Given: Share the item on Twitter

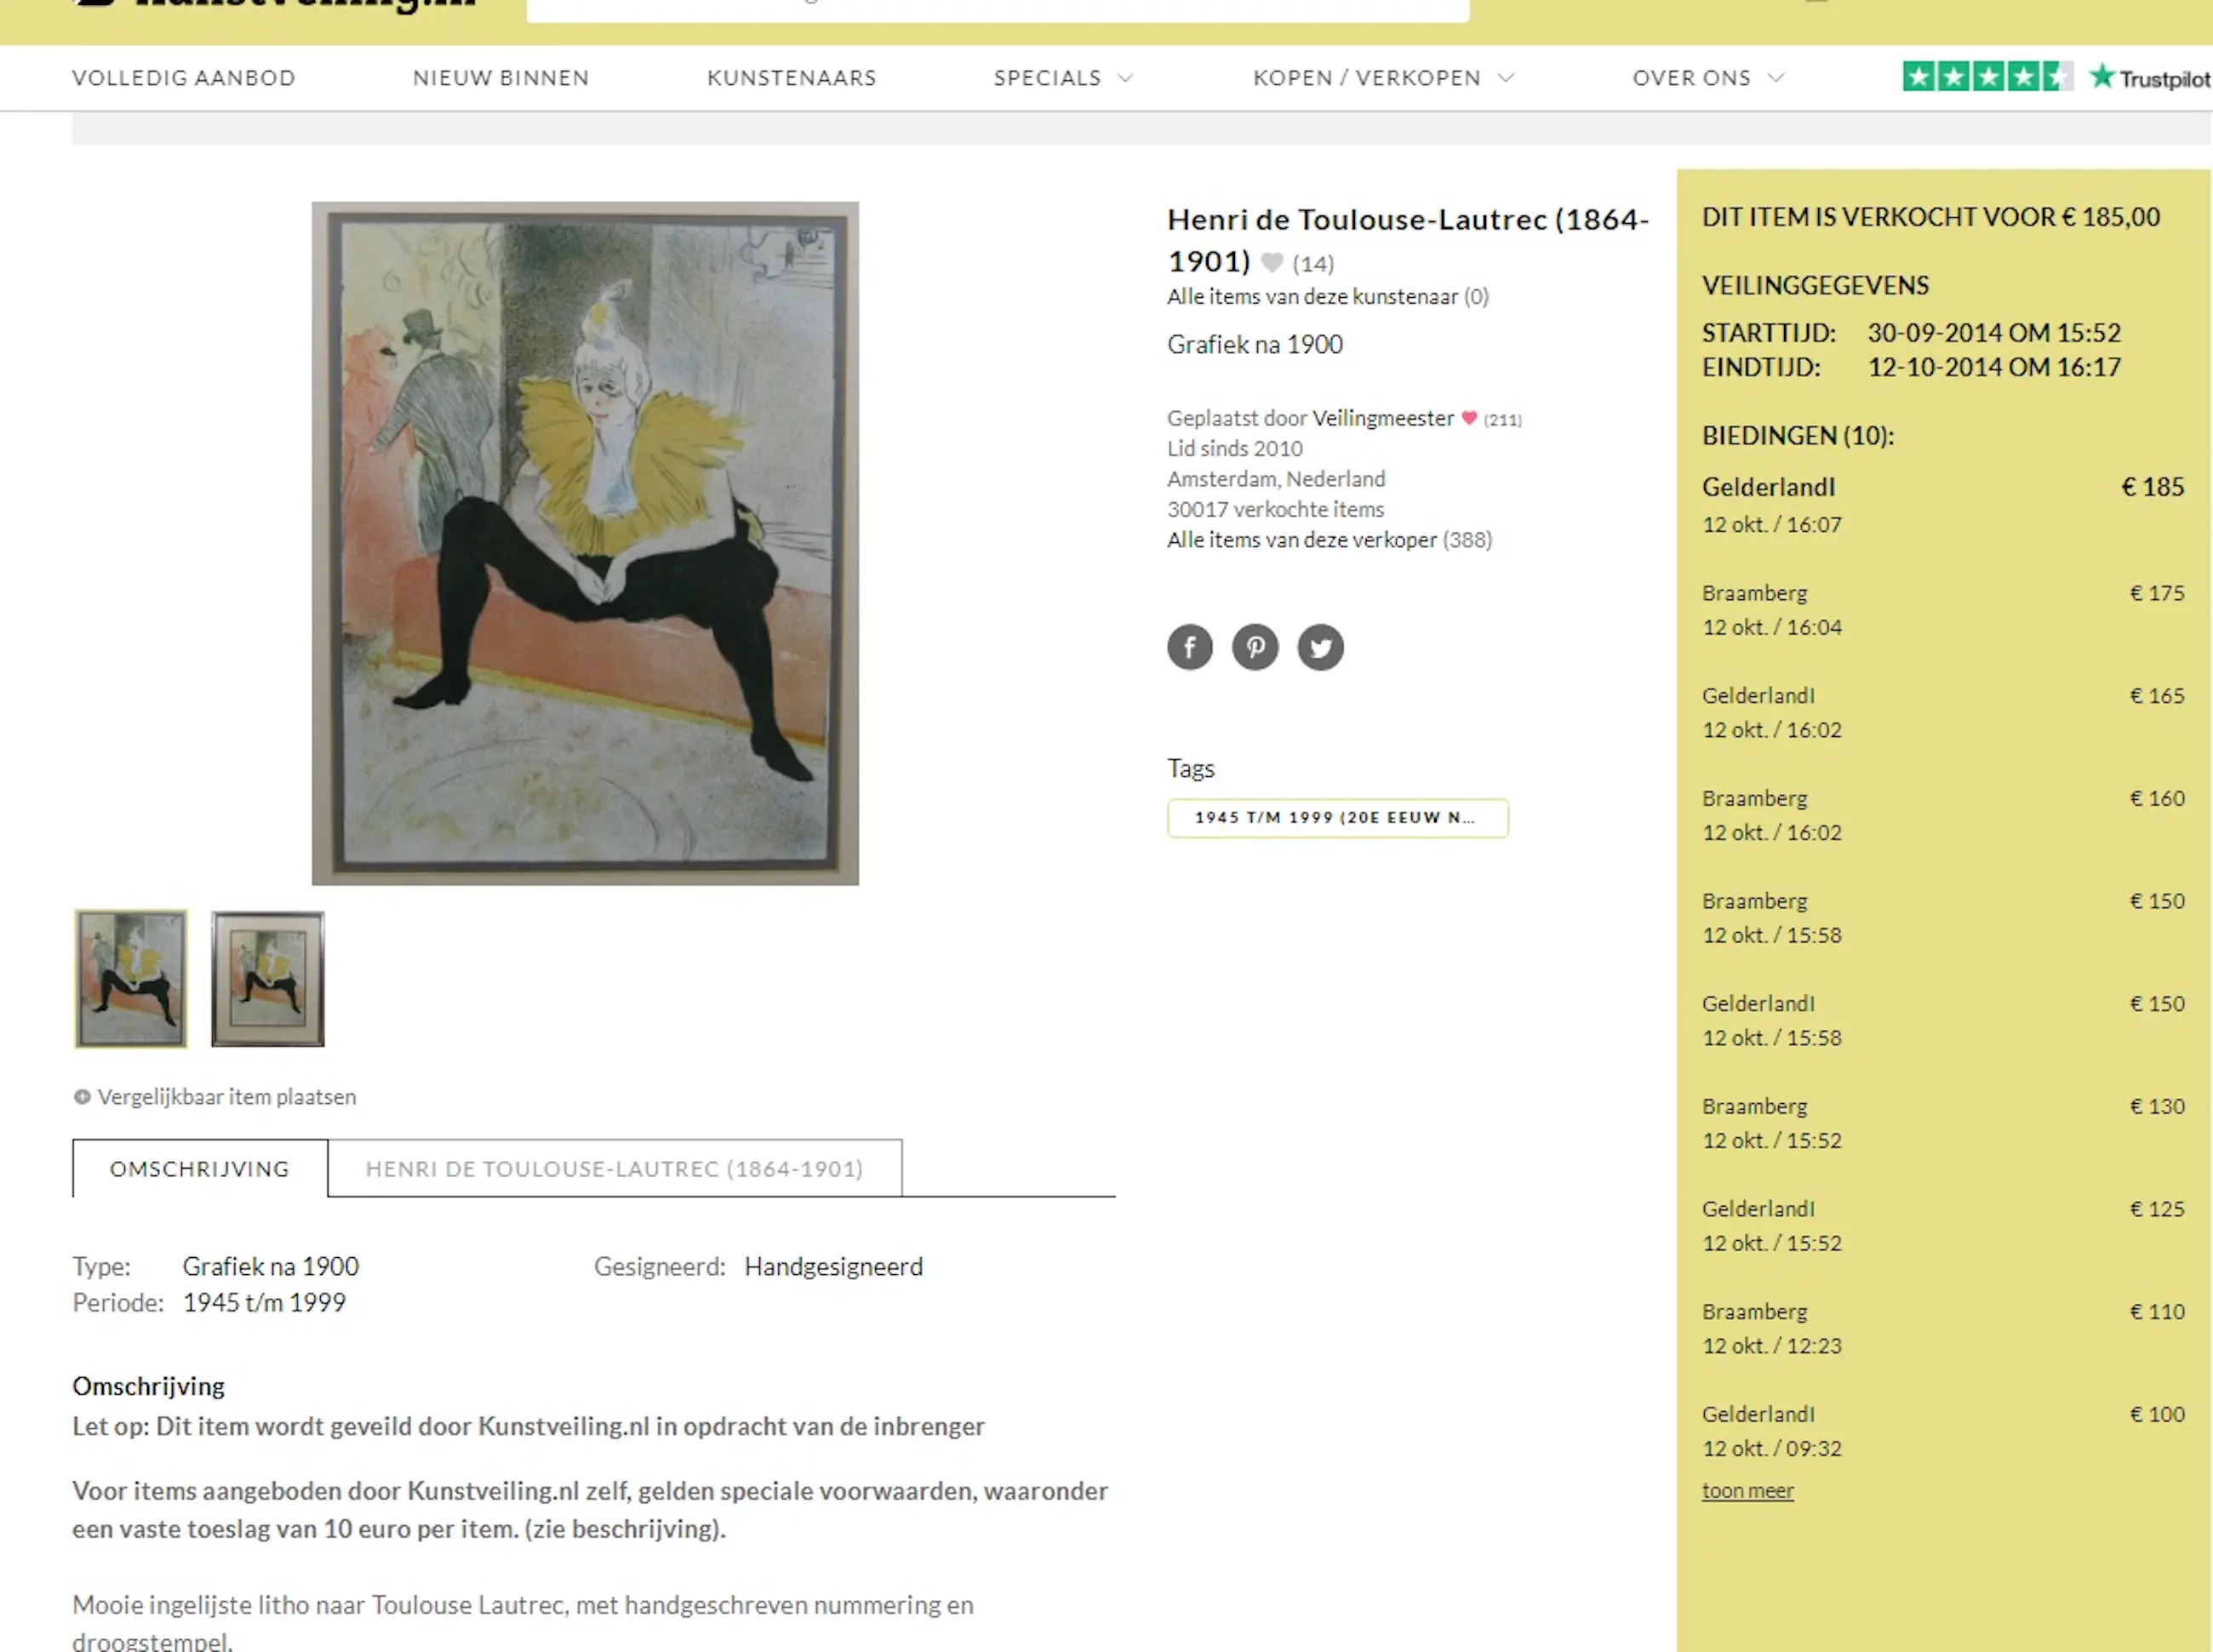Looking at the screenshot, I should tap(1320, 647).
